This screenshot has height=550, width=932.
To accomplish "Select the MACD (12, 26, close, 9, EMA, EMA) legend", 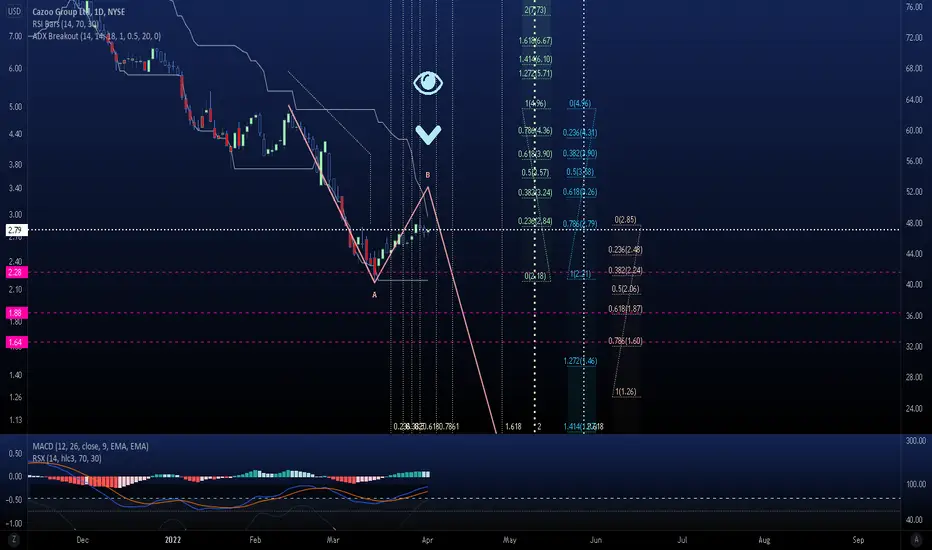I will click(x=90, y=446).
